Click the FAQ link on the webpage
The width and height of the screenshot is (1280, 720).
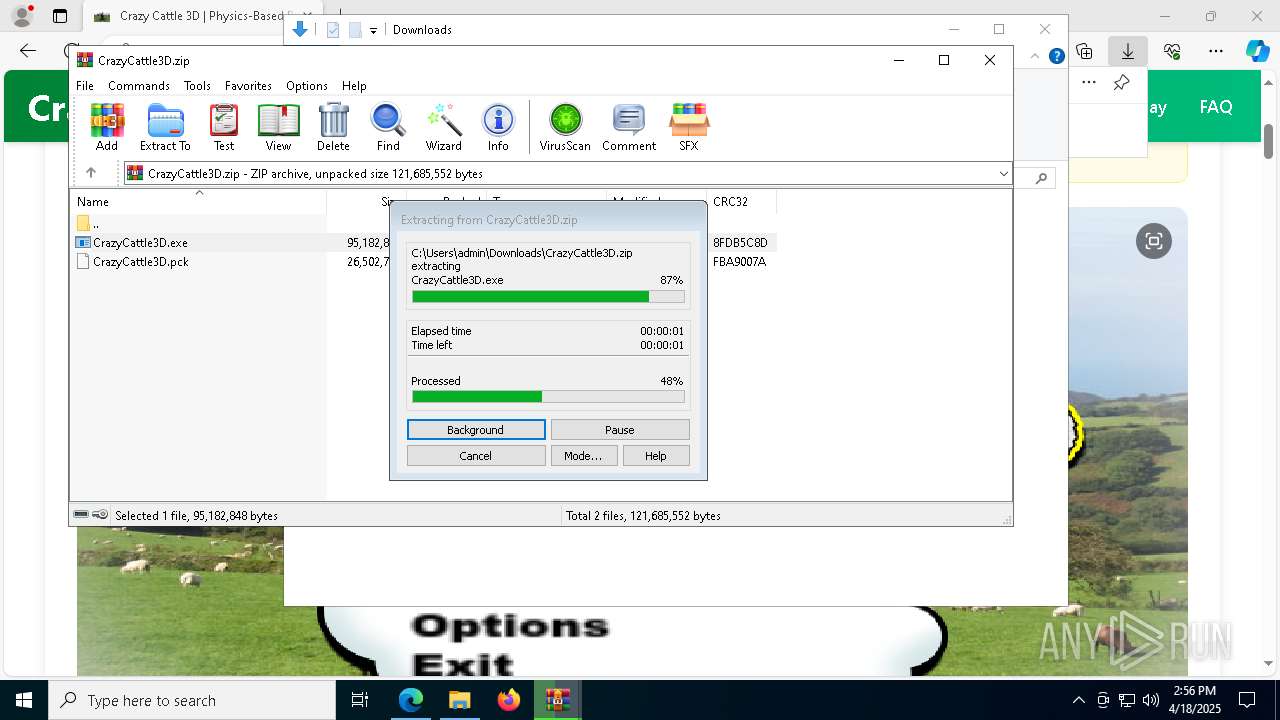[1216, 107]
